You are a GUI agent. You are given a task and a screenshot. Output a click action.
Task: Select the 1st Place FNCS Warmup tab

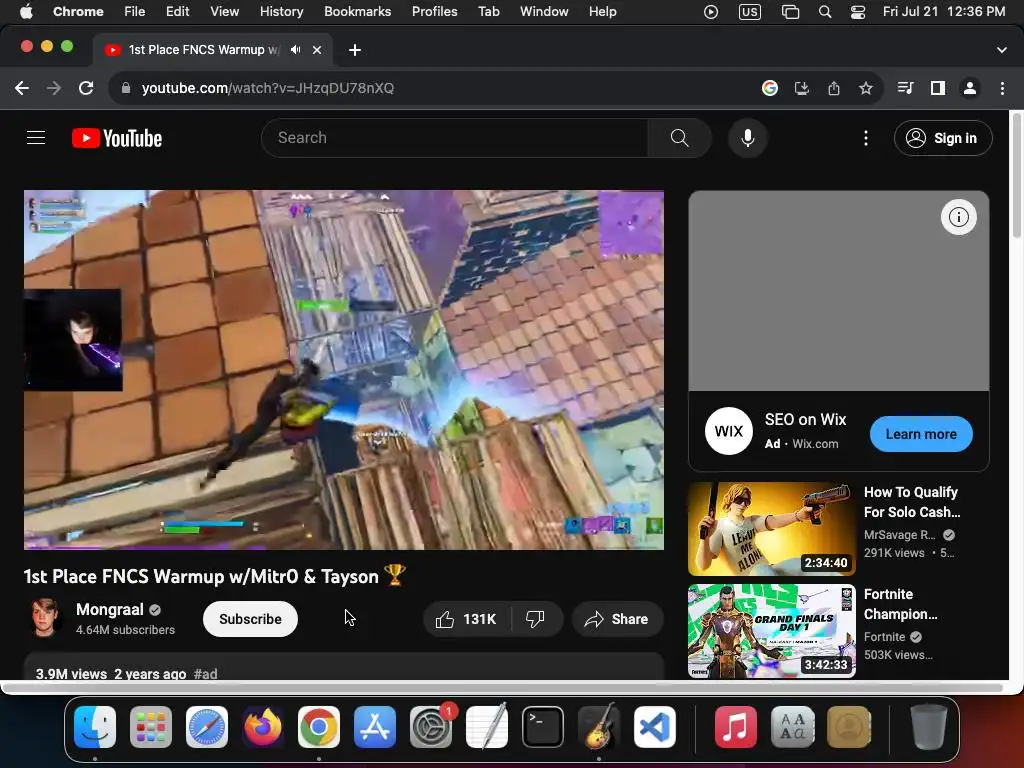[204, 50]
